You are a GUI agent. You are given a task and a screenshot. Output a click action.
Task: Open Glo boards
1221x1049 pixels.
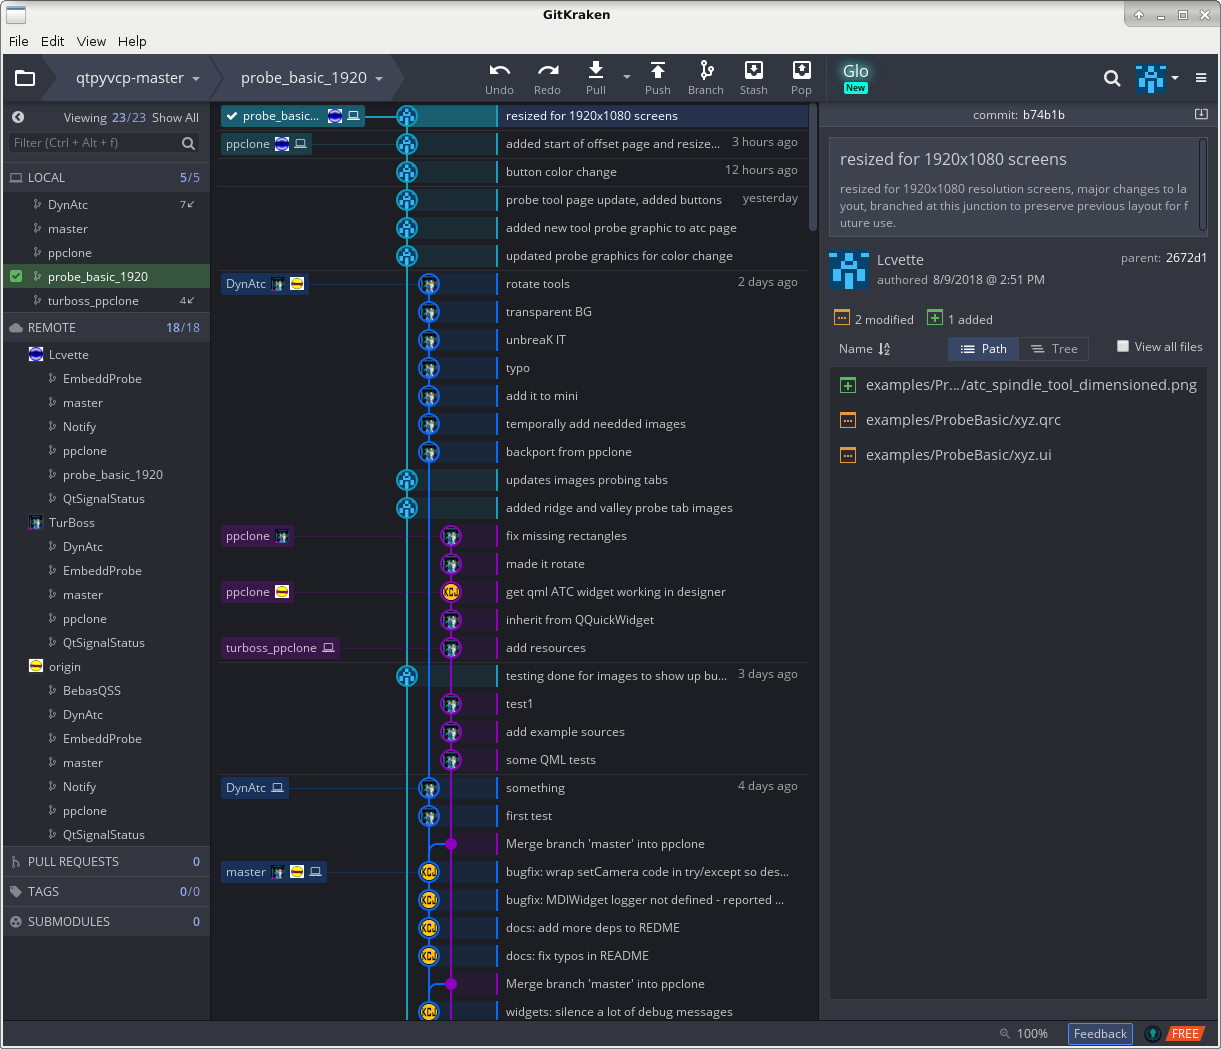855,76
